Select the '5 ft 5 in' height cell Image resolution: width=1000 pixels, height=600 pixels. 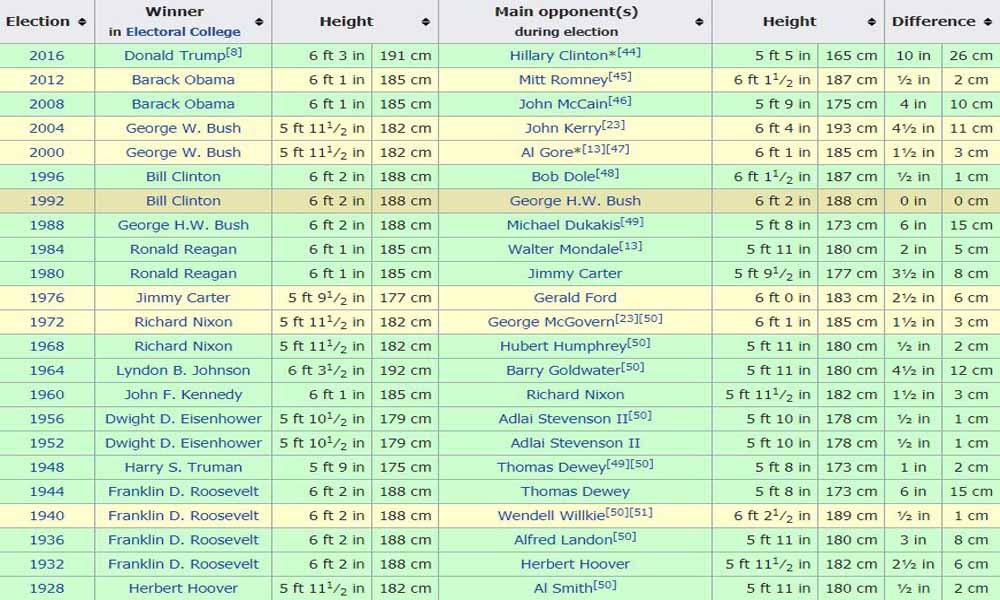coord(765,55)
